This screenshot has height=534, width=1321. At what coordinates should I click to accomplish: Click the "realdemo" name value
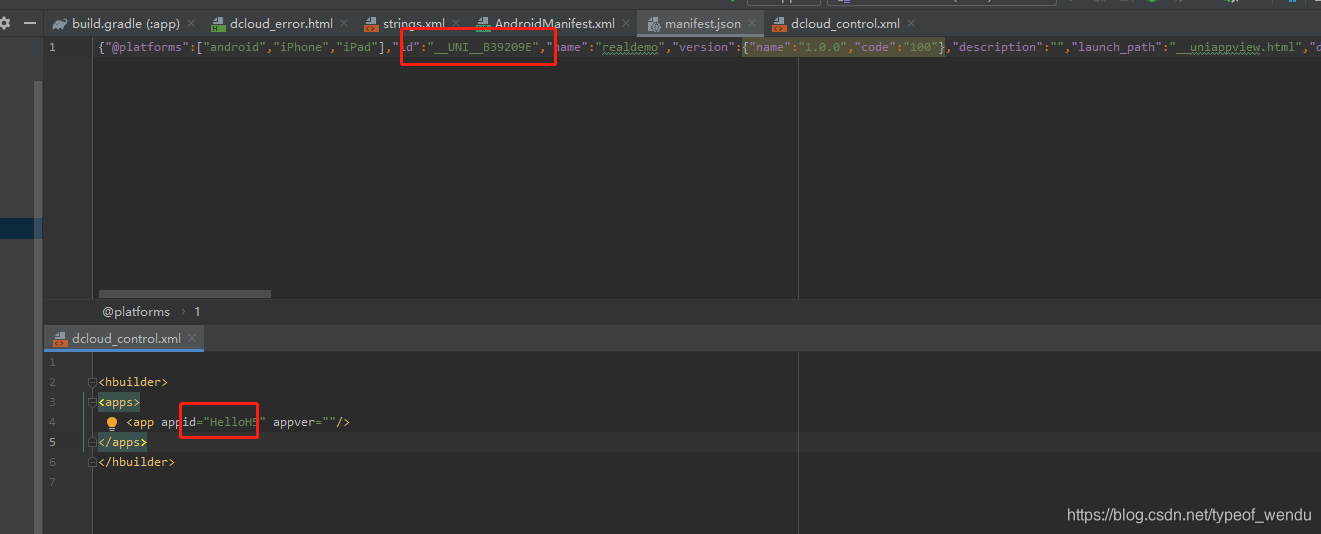630,47
